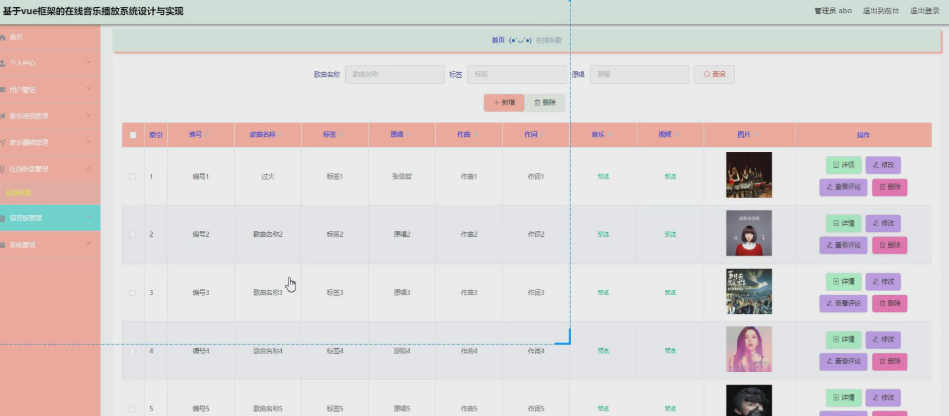Sort table by the 作曲 column sort arrows
This screenshot has width=949, height=416.
(x=476, y=135)
